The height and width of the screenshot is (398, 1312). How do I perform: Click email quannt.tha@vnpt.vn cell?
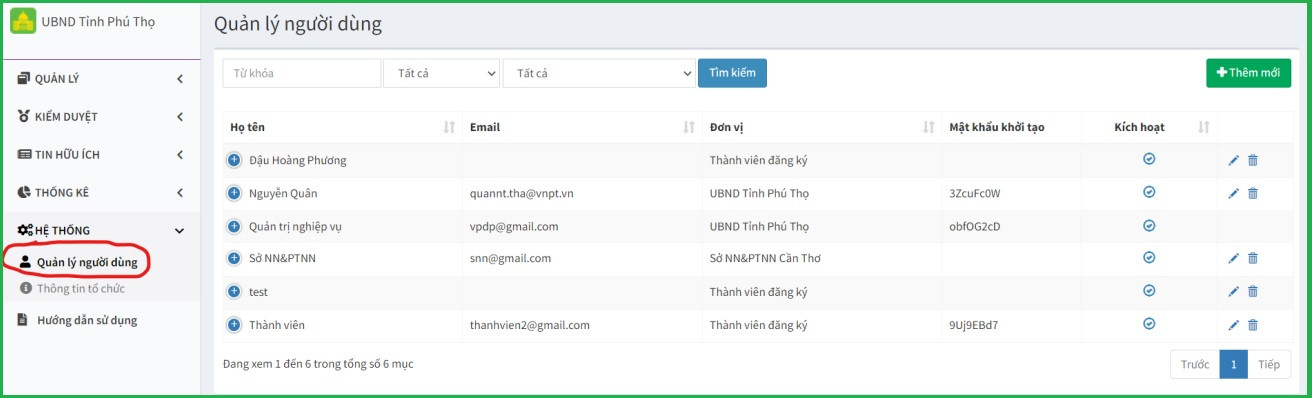pyautogui.click(x=523, y=193)
